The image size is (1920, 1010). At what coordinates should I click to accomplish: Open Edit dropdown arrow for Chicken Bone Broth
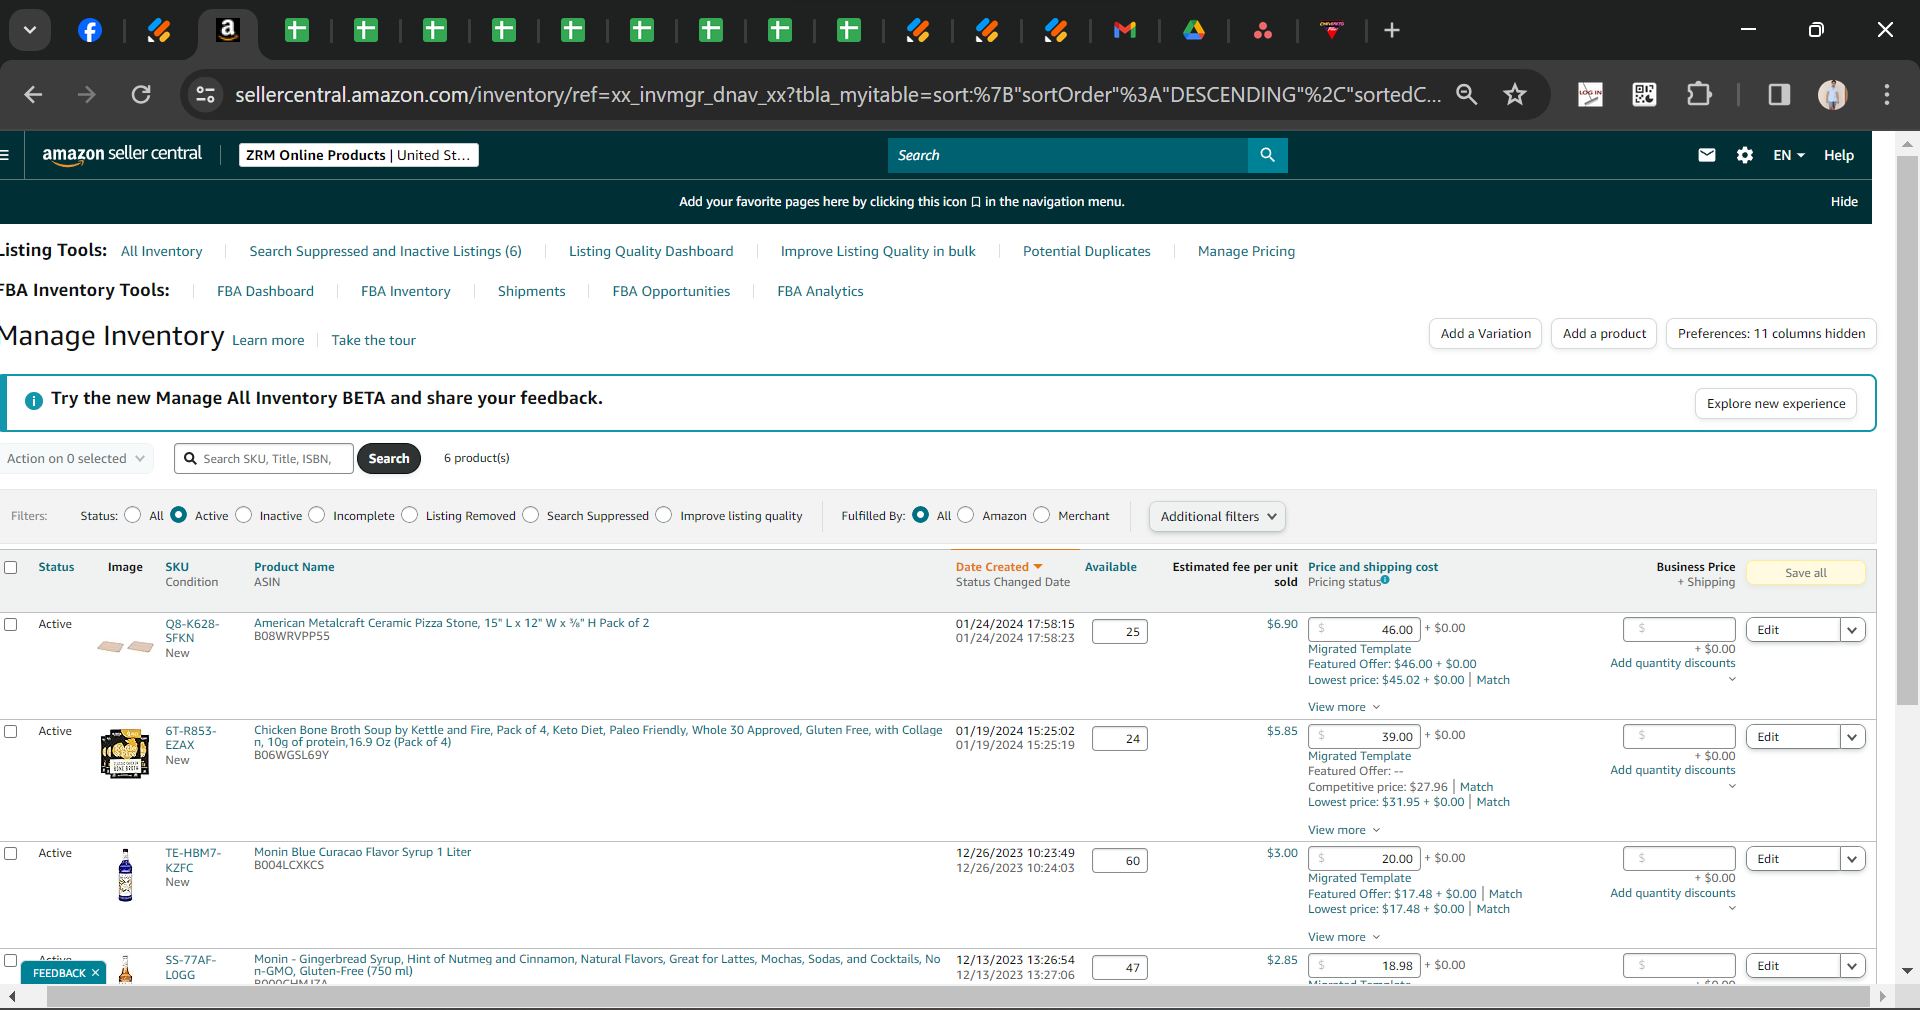tap(1853, 737)
